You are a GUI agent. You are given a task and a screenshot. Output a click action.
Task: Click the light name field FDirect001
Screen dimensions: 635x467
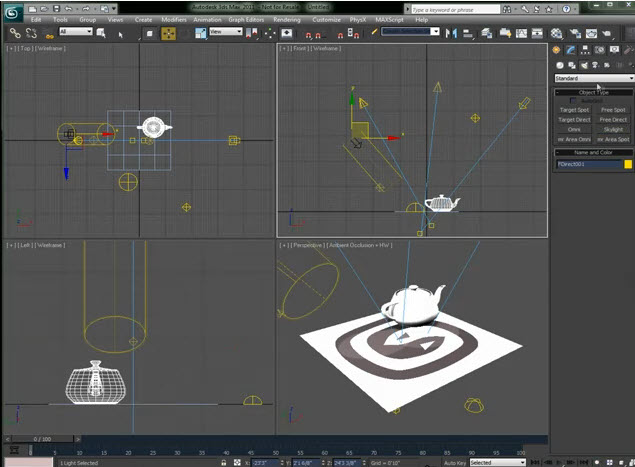point(589,164)
